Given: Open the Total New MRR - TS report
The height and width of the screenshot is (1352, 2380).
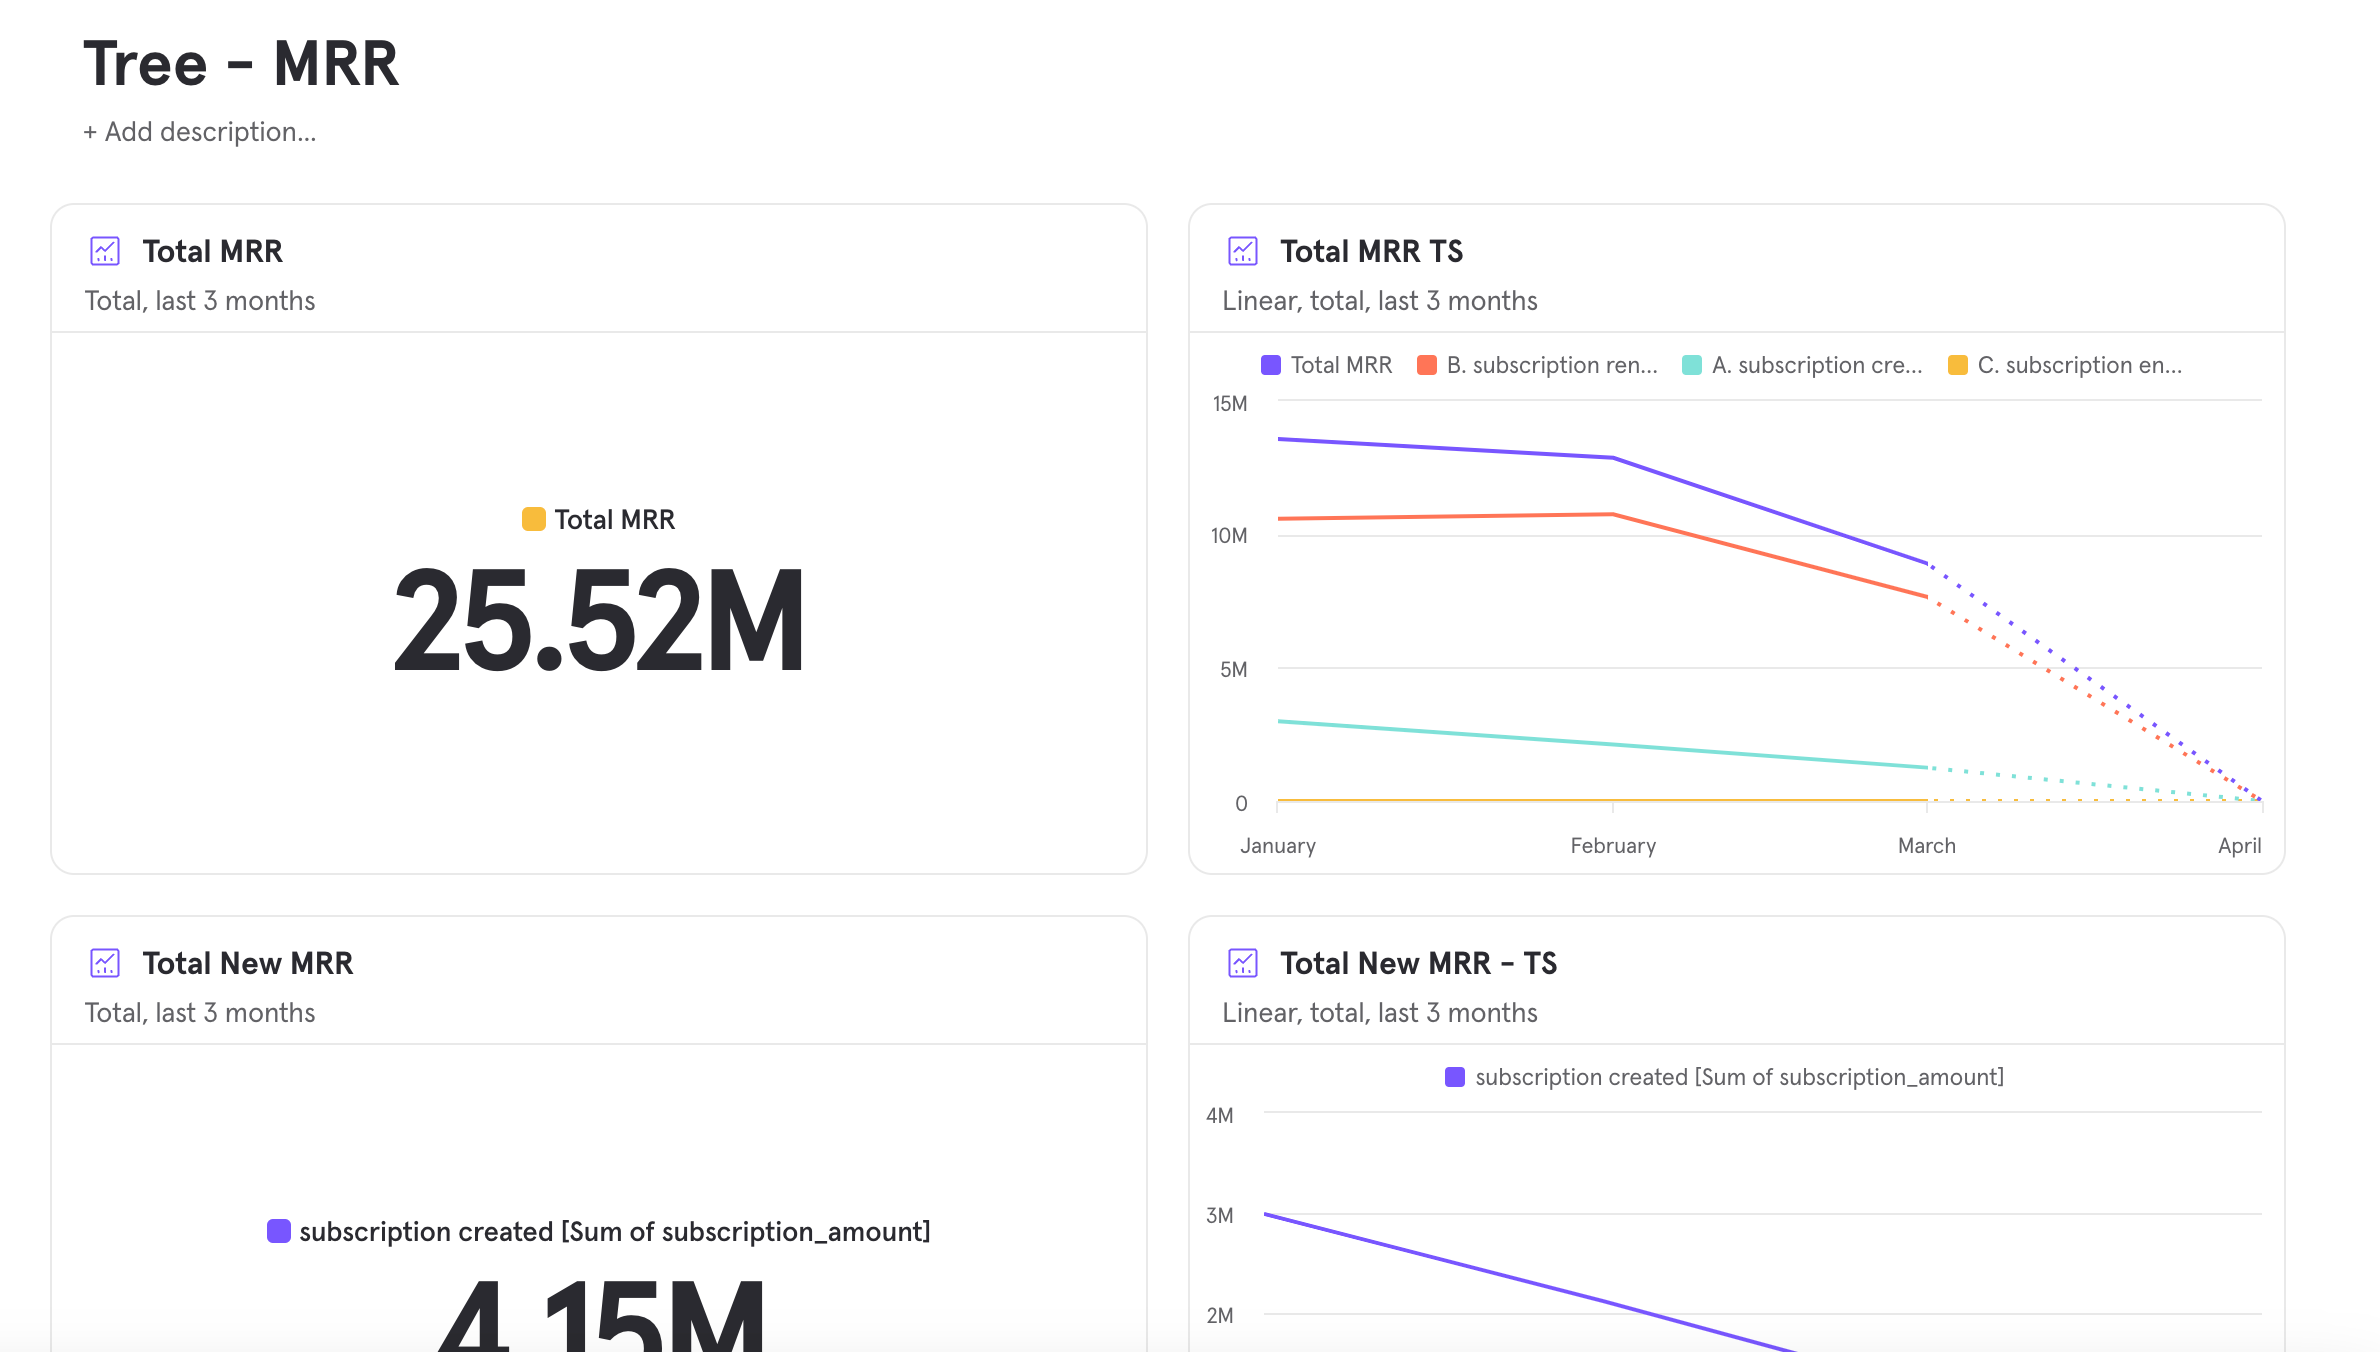Looking at the screenshot, I should (1418, 963).
